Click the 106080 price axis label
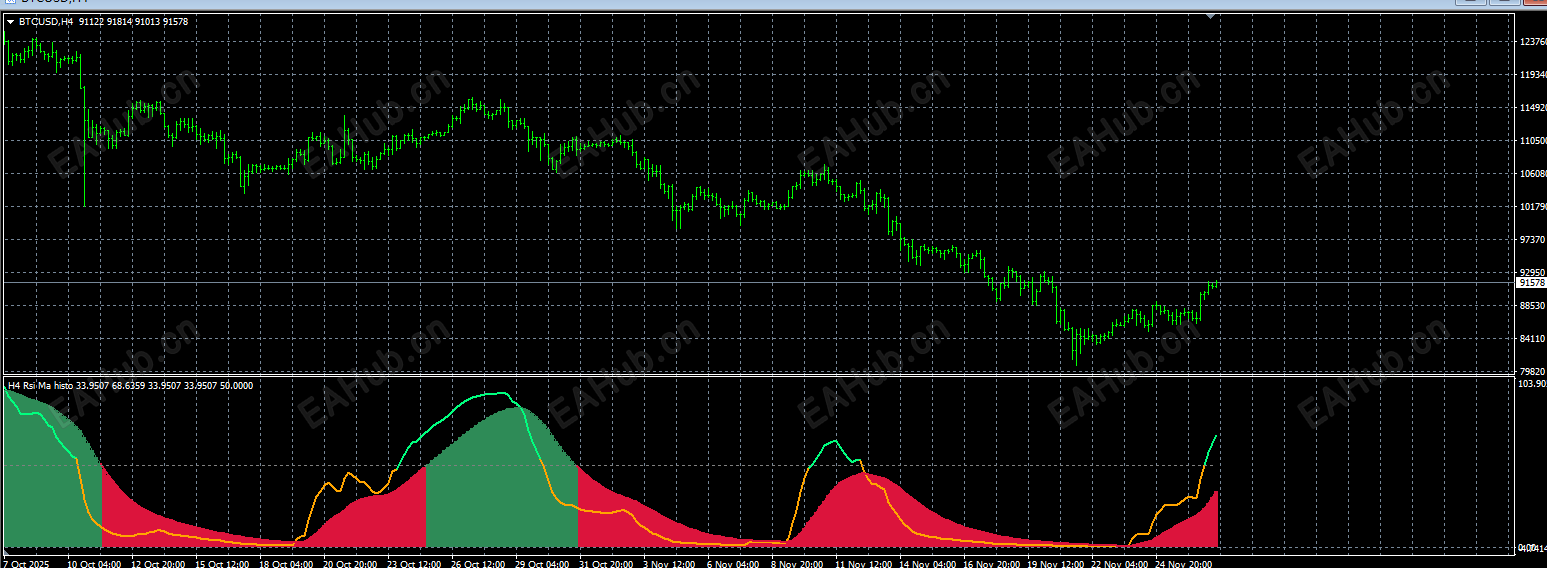 coord(1533,174)
